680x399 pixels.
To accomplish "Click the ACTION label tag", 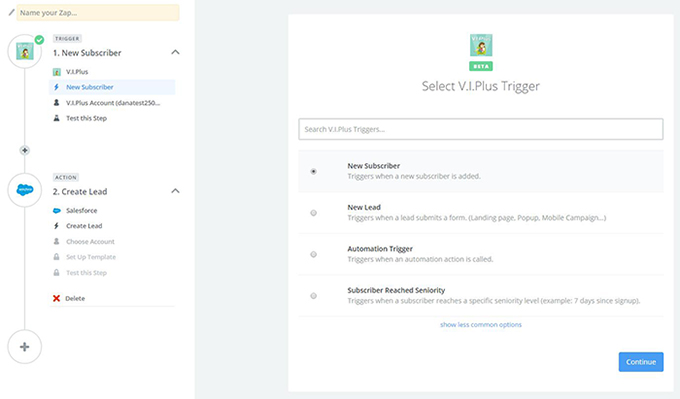I will click(66, 177).
